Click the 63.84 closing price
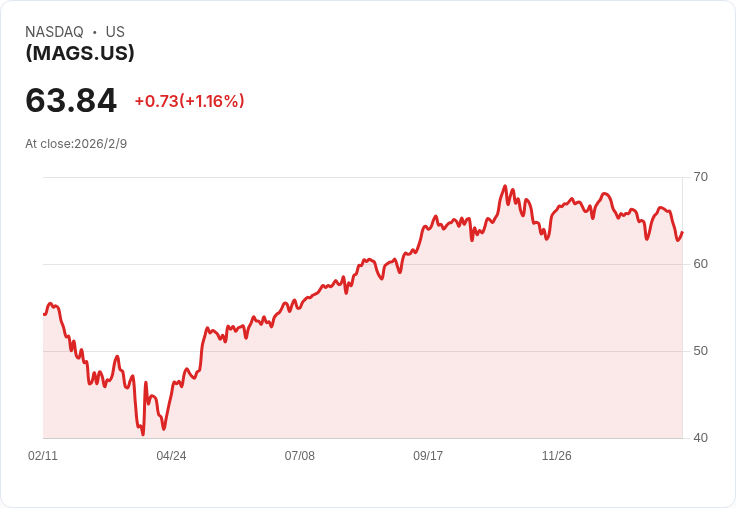Viewport: 736px width, 508px height. 71,100
